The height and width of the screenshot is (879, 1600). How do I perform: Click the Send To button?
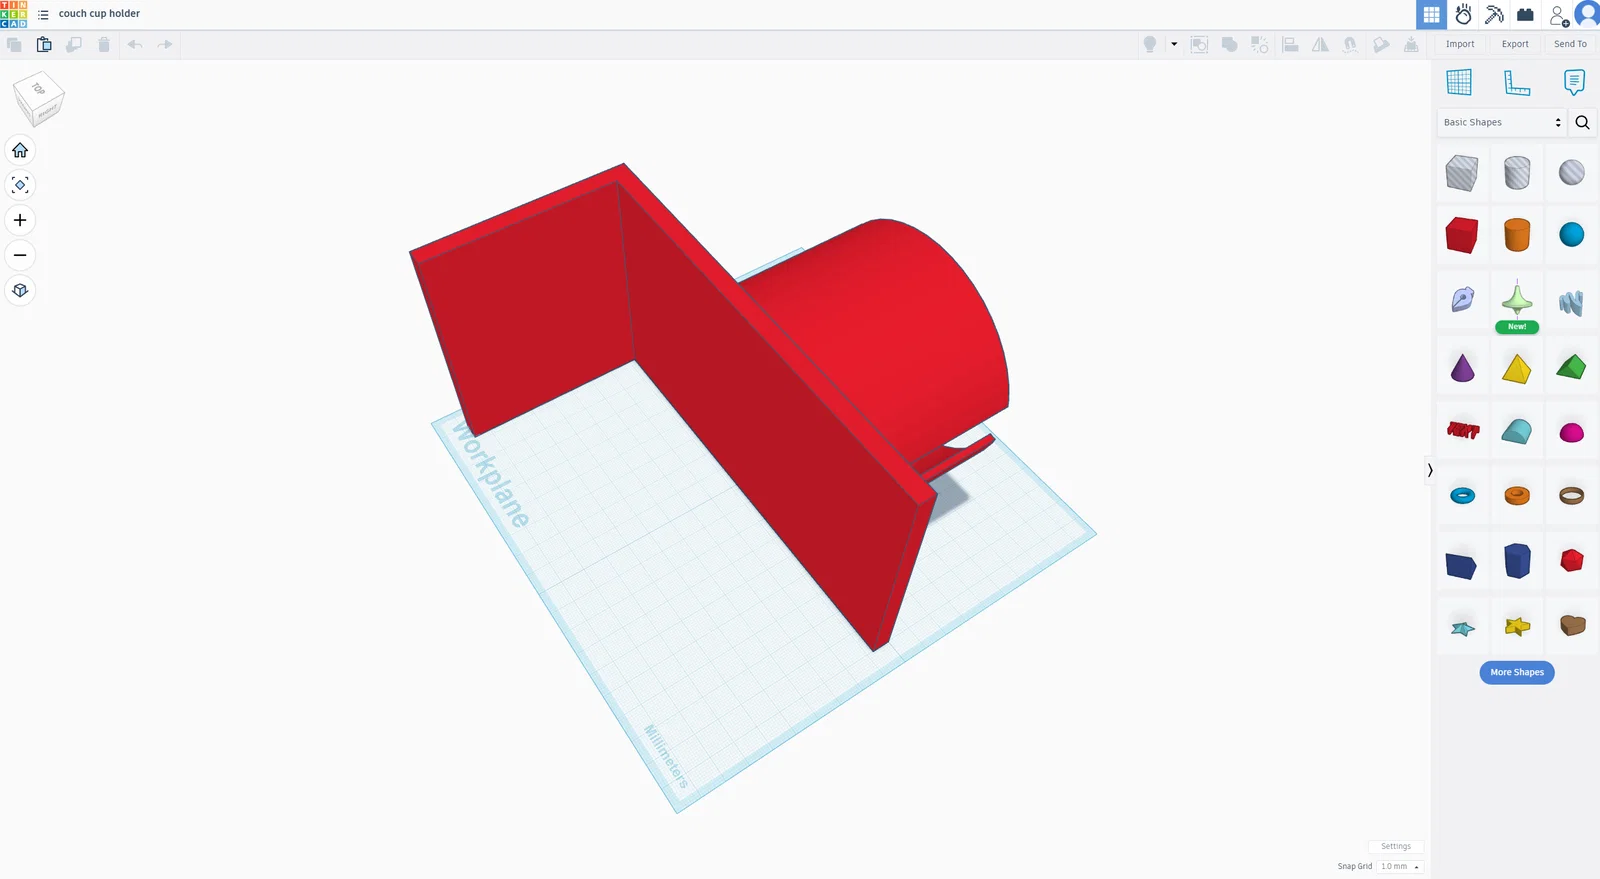coord(1570,44)
